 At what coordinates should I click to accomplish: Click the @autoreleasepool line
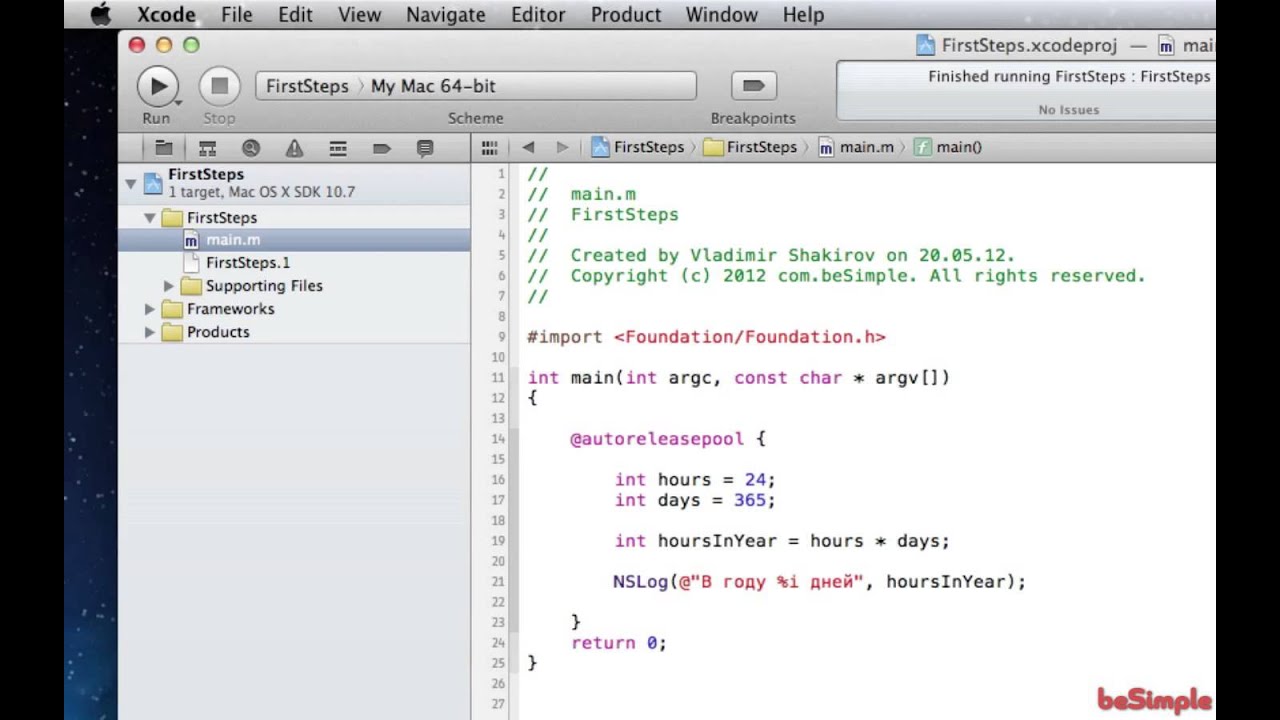(667, 439)
